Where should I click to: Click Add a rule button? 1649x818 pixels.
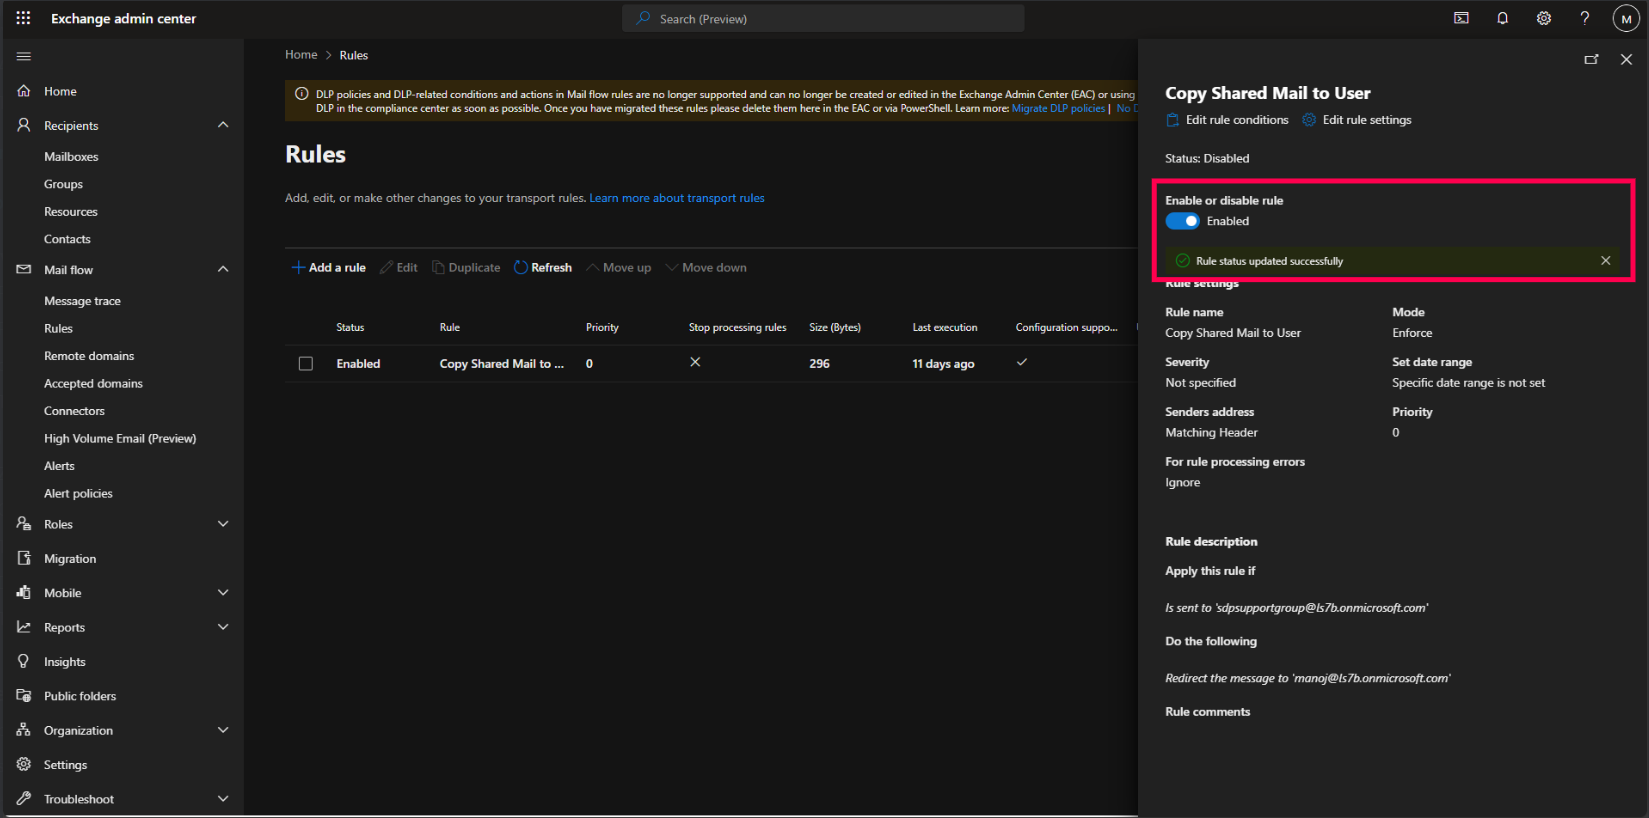(328, 268)
